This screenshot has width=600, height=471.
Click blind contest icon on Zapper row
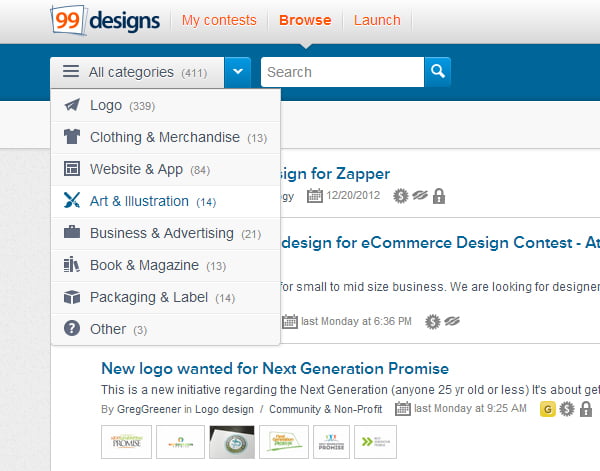pos(420,196)
